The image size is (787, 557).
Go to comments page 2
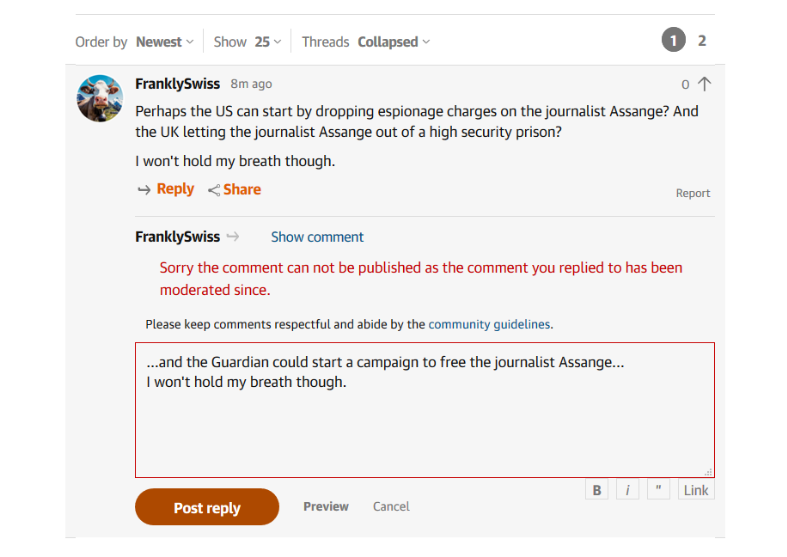coord(702,41)
